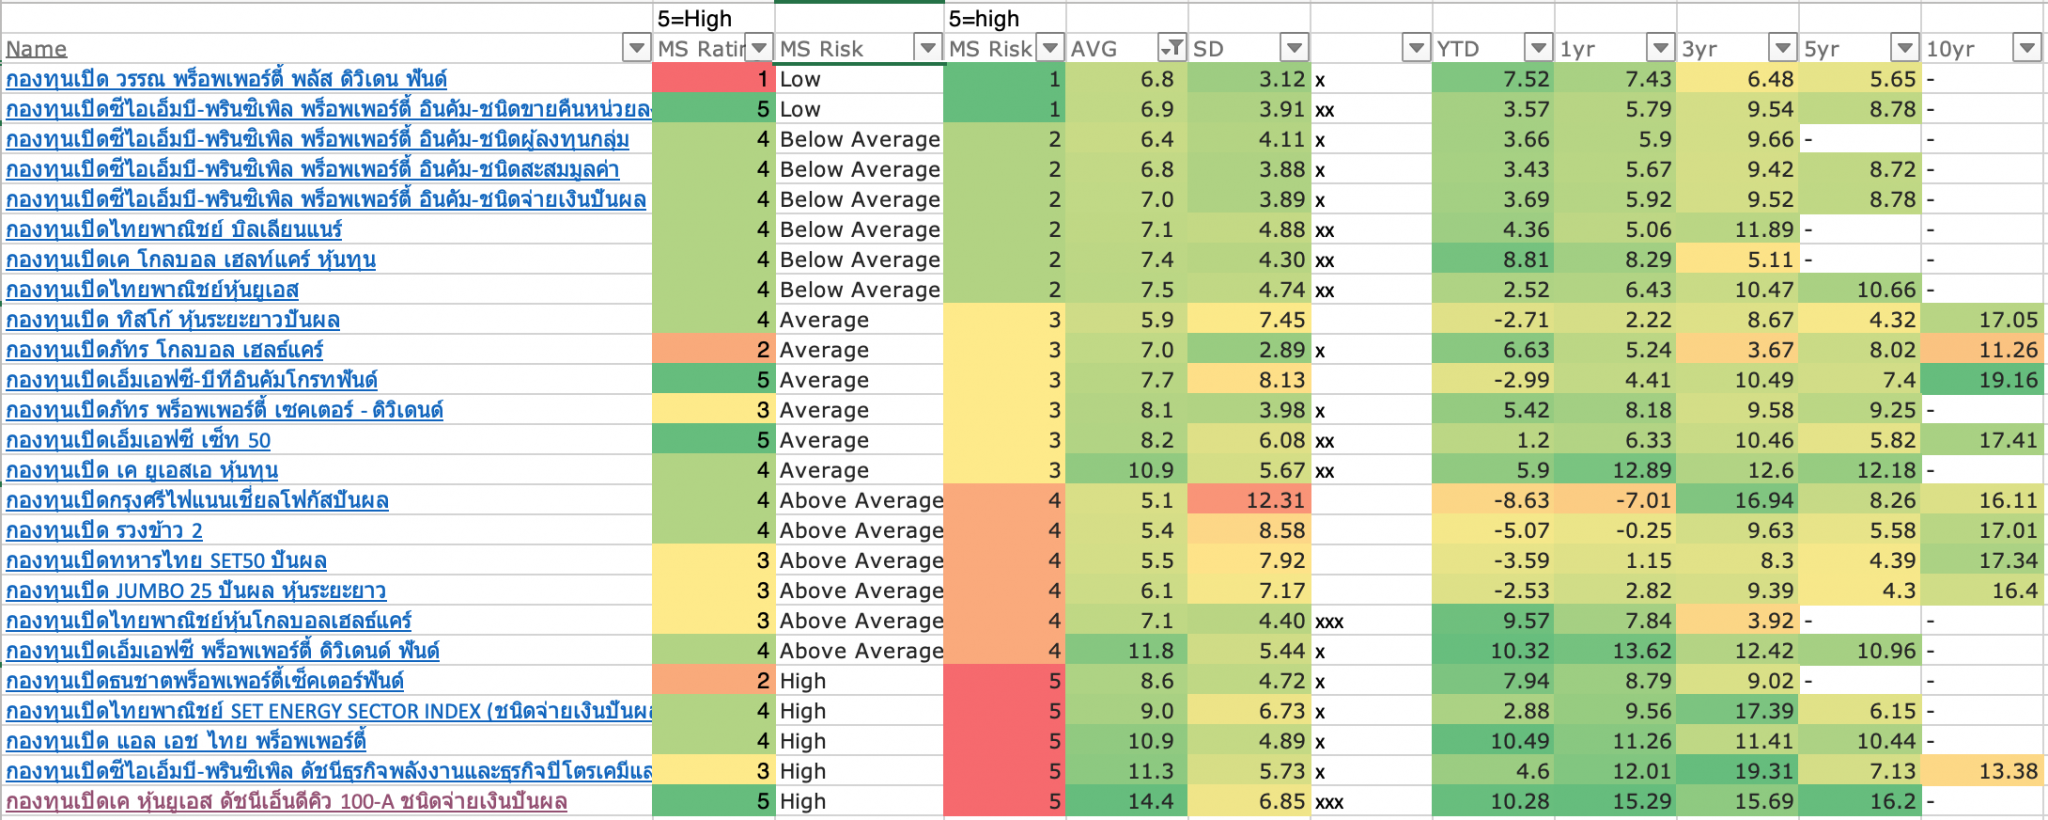Open filter dropdown of the unnamed column after SD
Screen dimensions: 2048x820
1416,48
